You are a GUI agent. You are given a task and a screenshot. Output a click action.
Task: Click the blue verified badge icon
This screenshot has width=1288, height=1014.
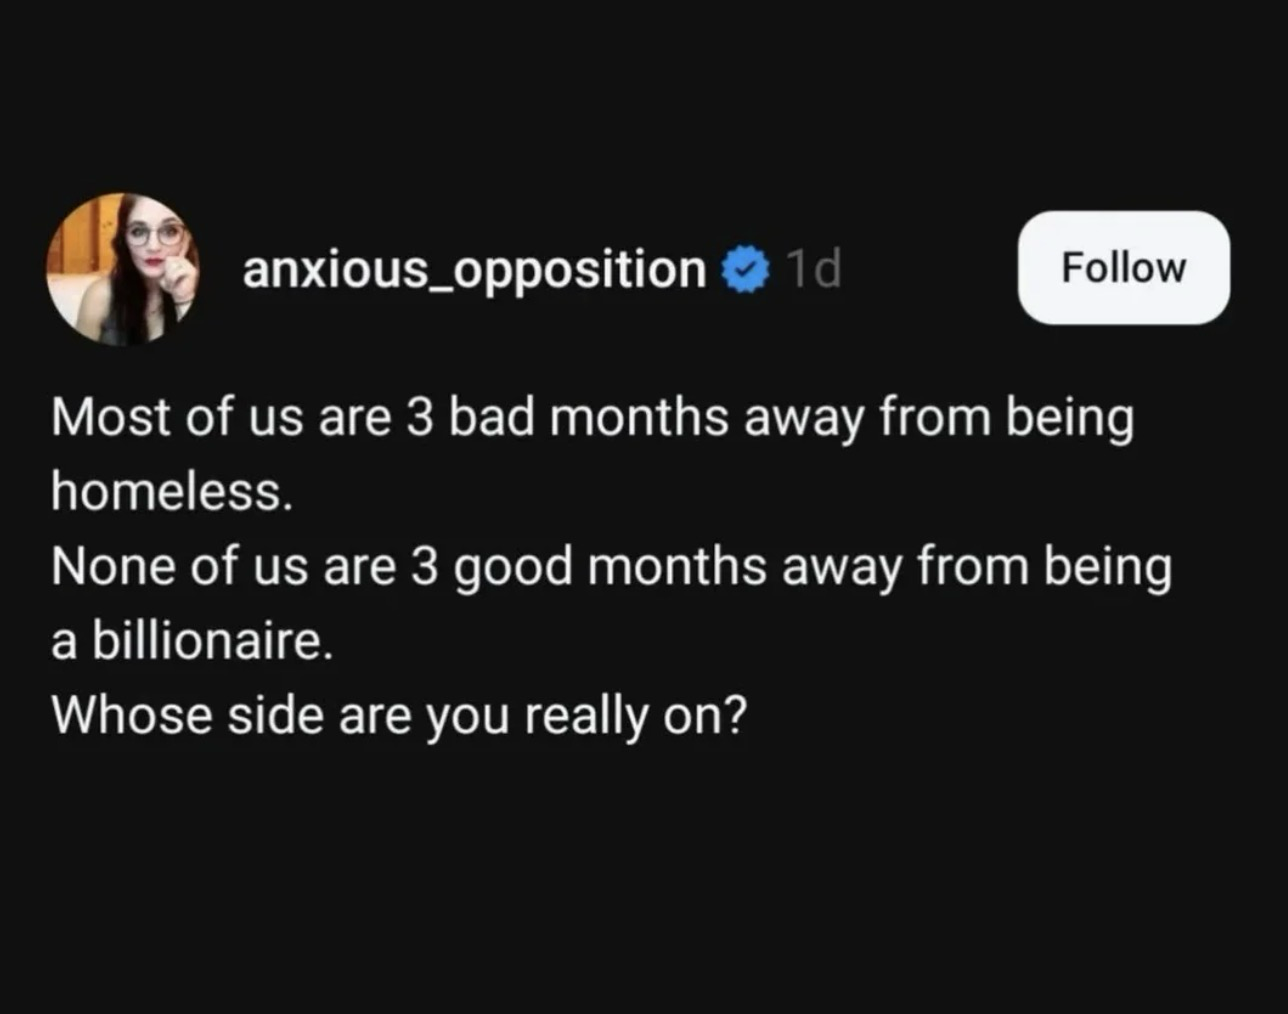pyautogui.click(x=743, y=270)
